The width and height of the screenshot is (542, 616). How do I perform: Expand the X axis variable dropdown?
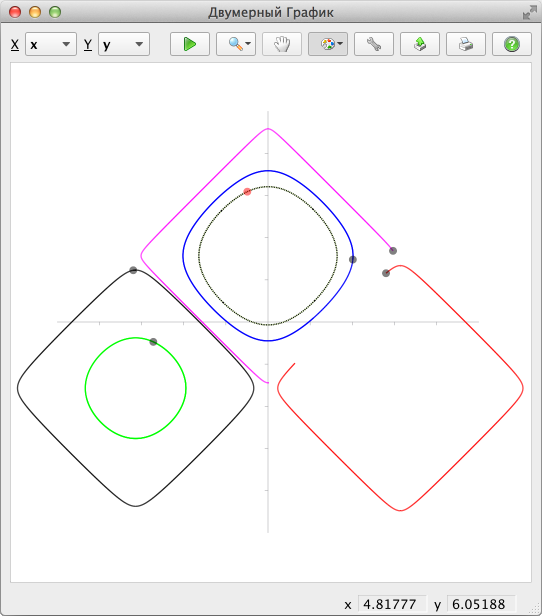coord(51,44)
